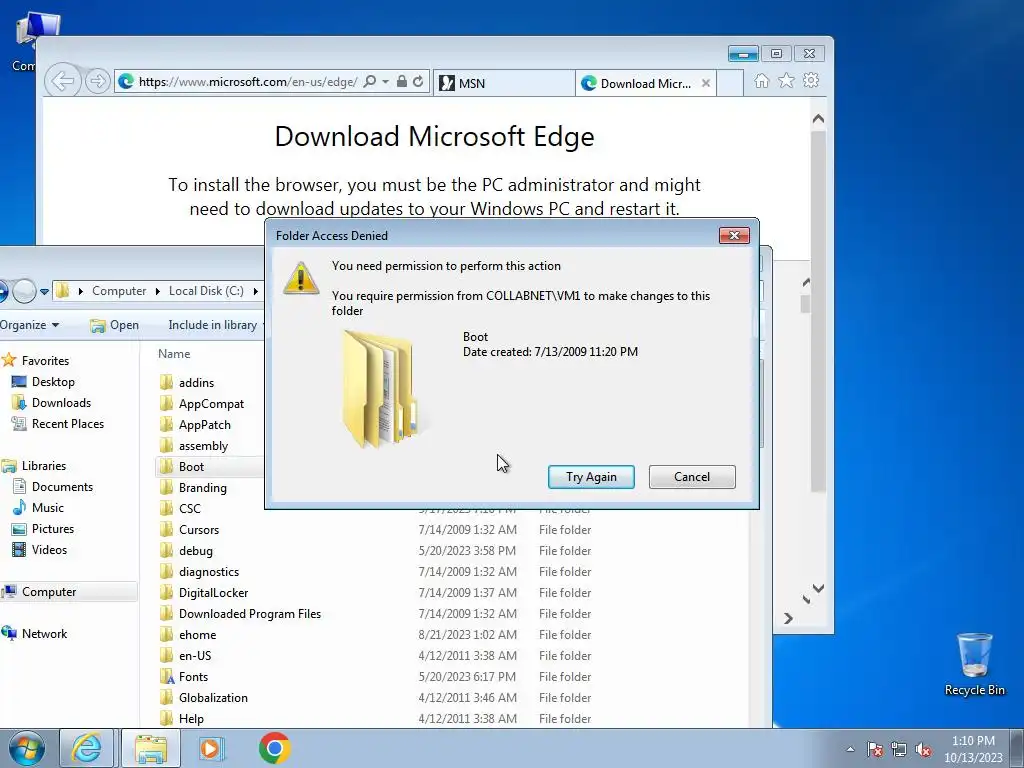Screen dimensions: 1024x768
Task: Select Favorites in navigation pane
Action: (45, 360)
